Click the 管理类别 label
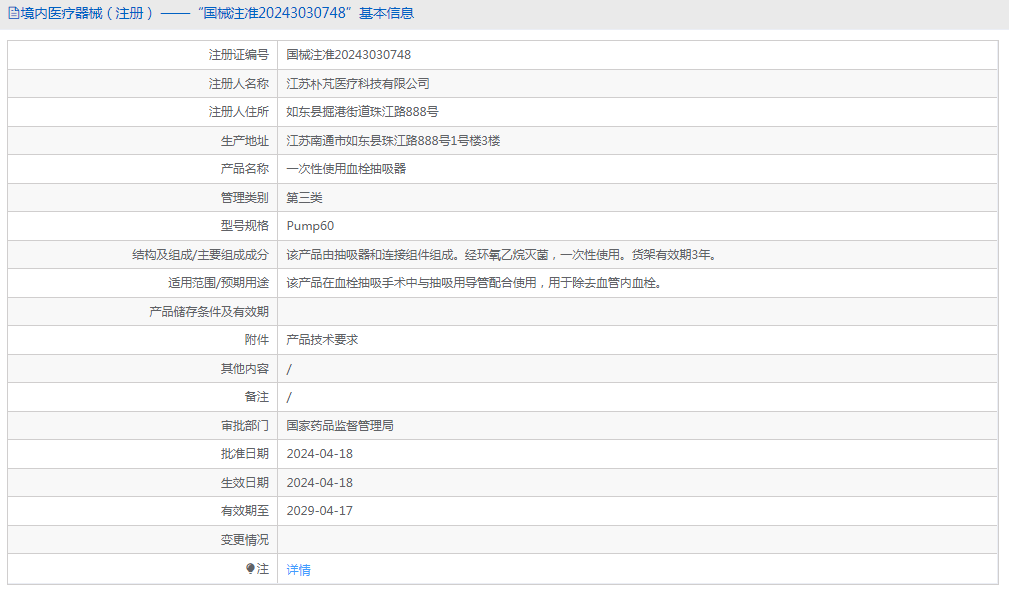This screenshot has width=1009, height=593. (245, 197)
